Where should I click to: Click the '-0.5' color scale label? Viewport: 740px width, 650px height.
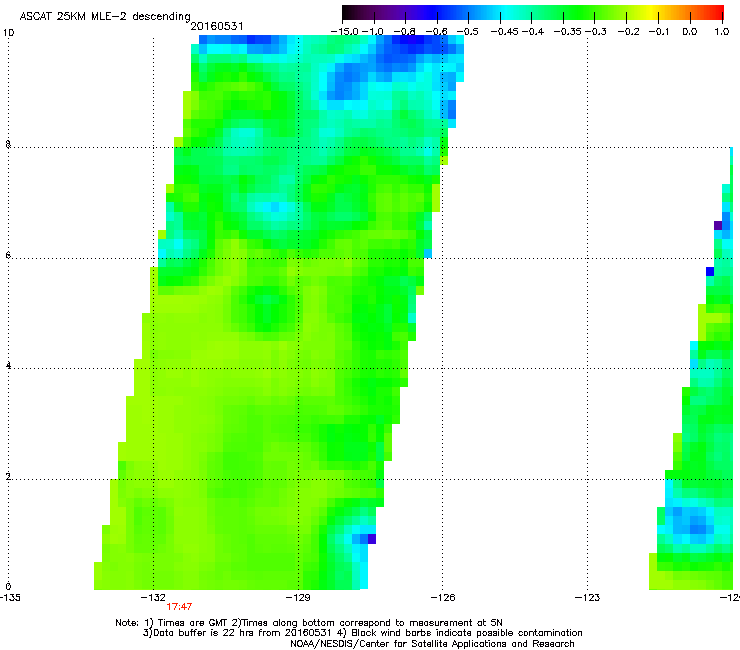[x=468, y=32]
